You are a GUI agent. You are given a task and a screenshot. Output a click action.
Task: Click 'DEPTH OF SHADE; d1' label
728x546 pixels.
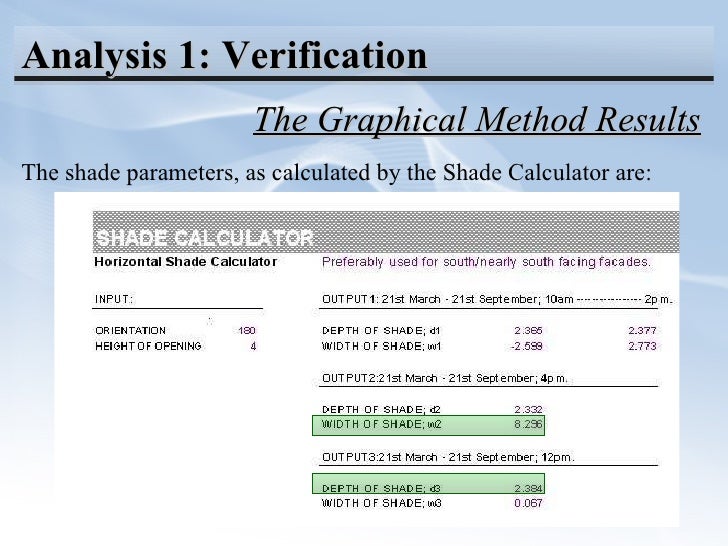381,331
